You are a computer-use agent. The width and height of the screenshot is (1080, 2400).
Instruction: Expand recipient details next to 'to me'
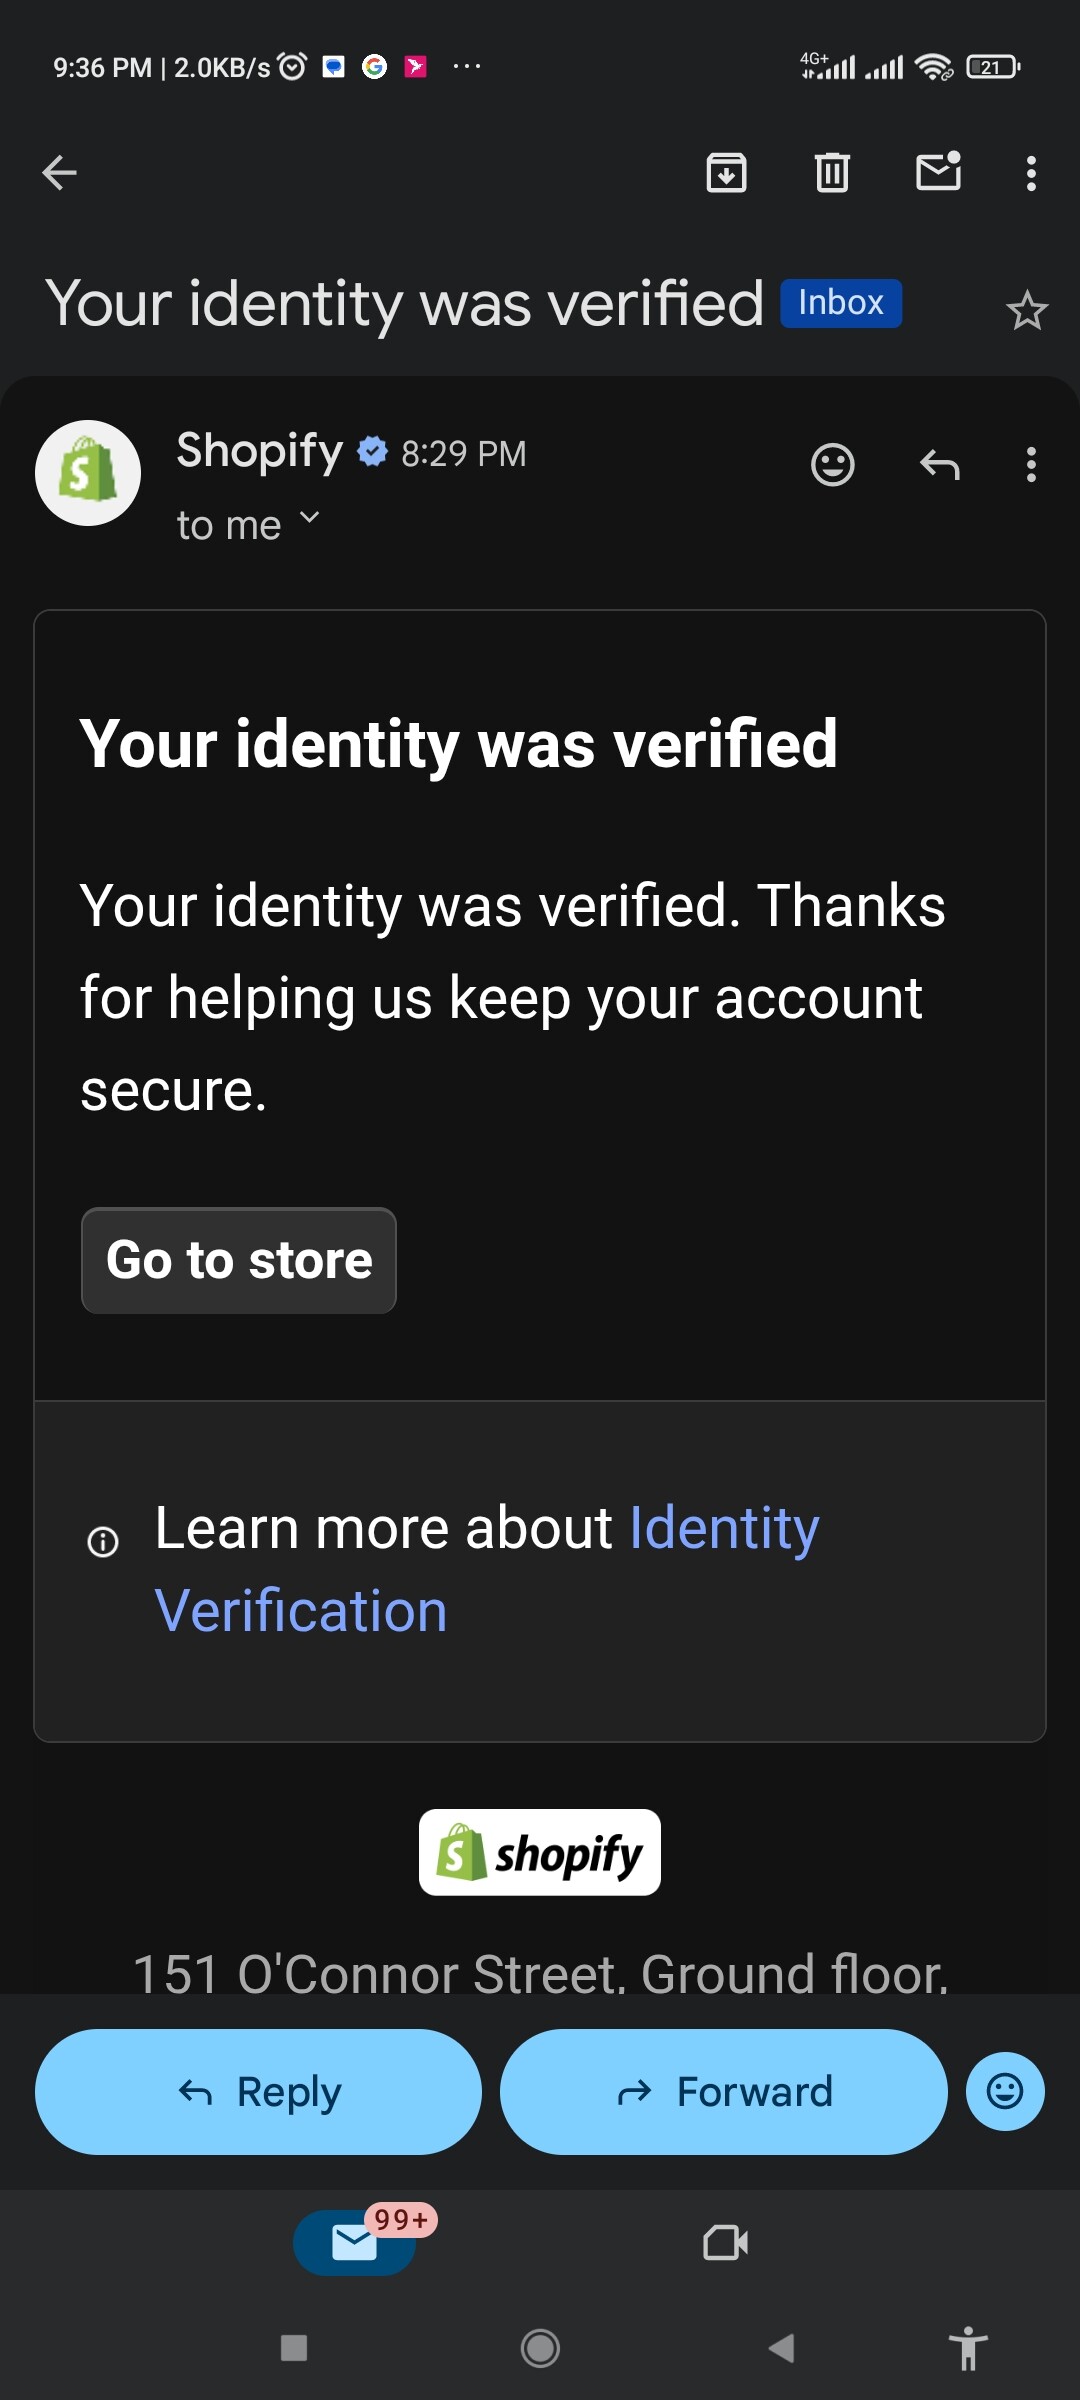pyautogui.click(x=310, y=518)
